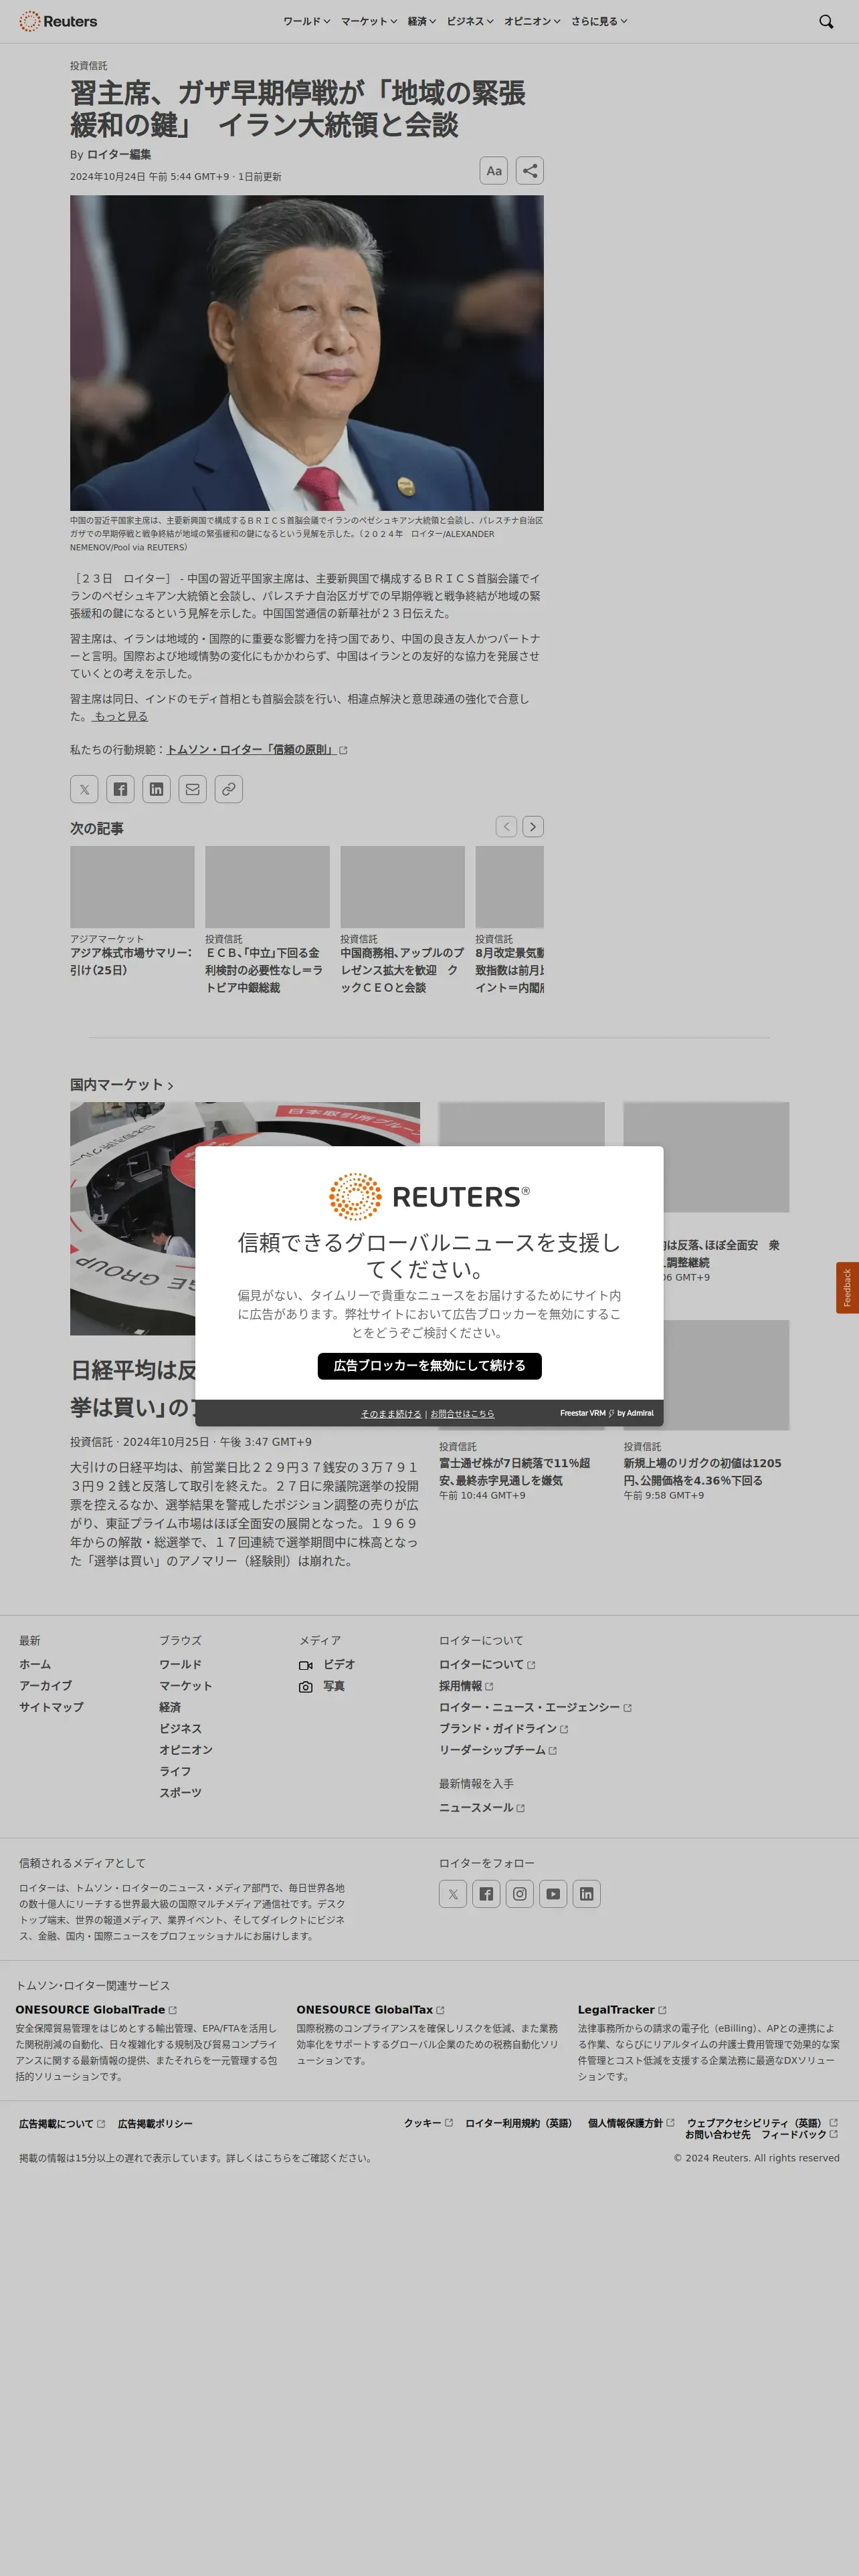Open the search magnifier icon in header
The height and width of the screenshot is (2576, 859).
click(826, 21)
